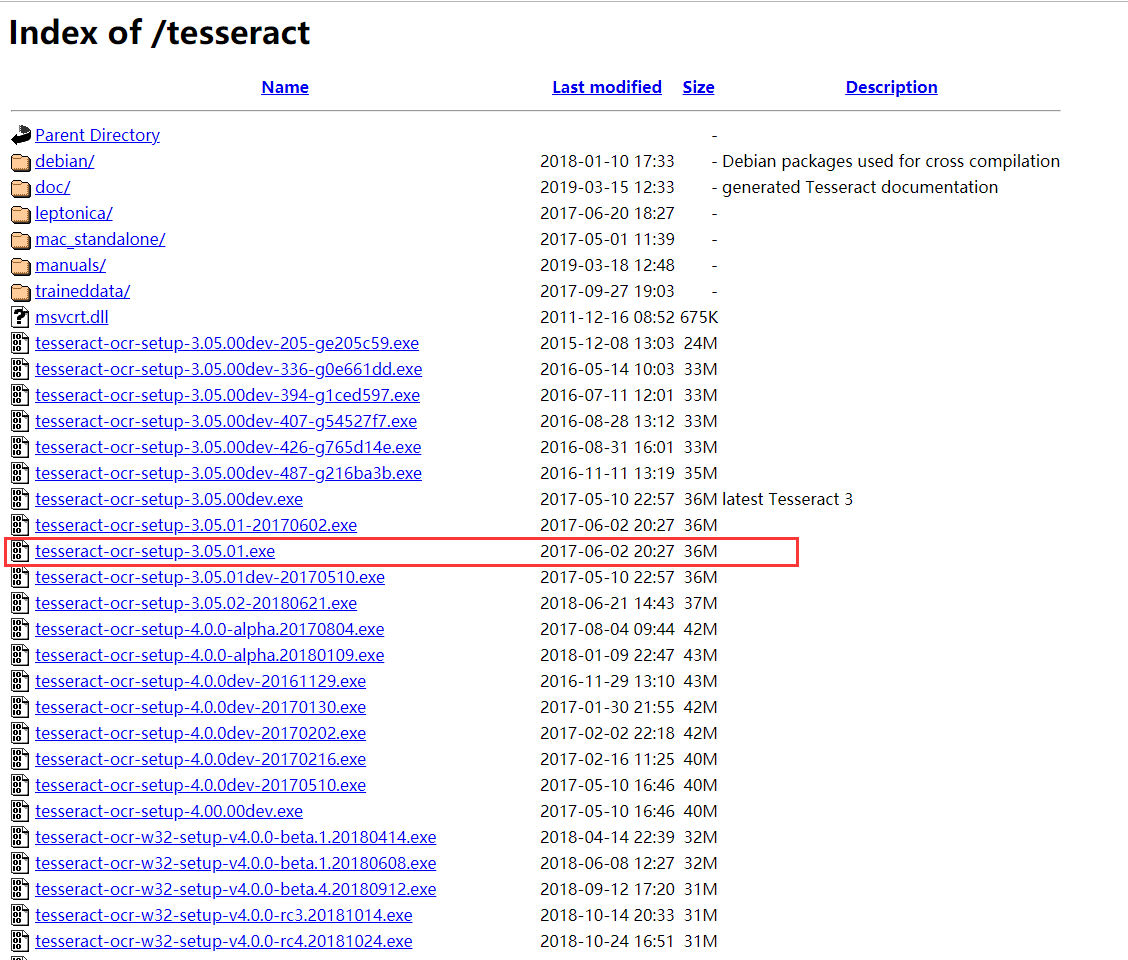Click the back-arrow icon beside Parent Directory
Screen dimensions: 1128x960
[21, 135]
